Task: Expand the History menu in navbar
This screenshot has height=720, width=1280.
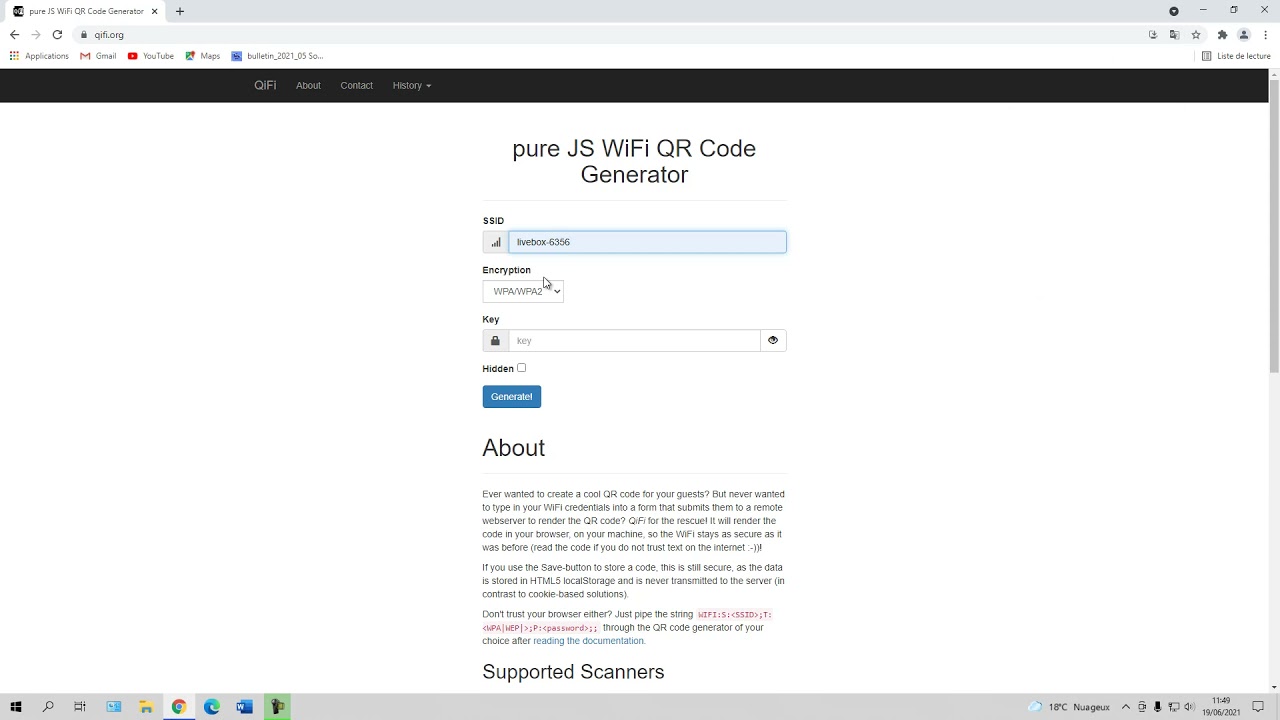Action: tap(412, 85)
